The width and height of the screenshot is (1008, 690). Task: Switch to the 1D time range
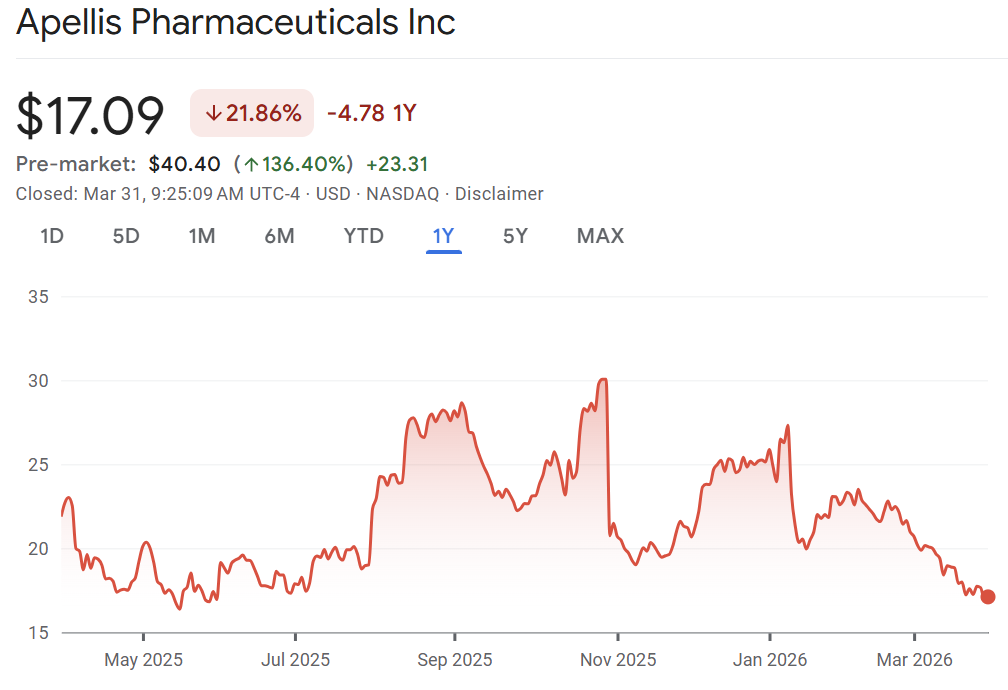(52, 236)
